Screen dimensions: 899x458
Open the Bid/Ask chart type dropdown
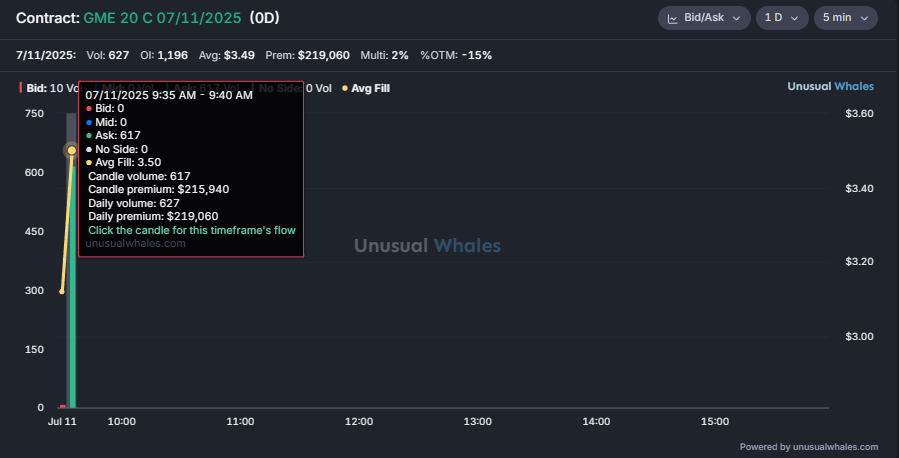[704, 18]
